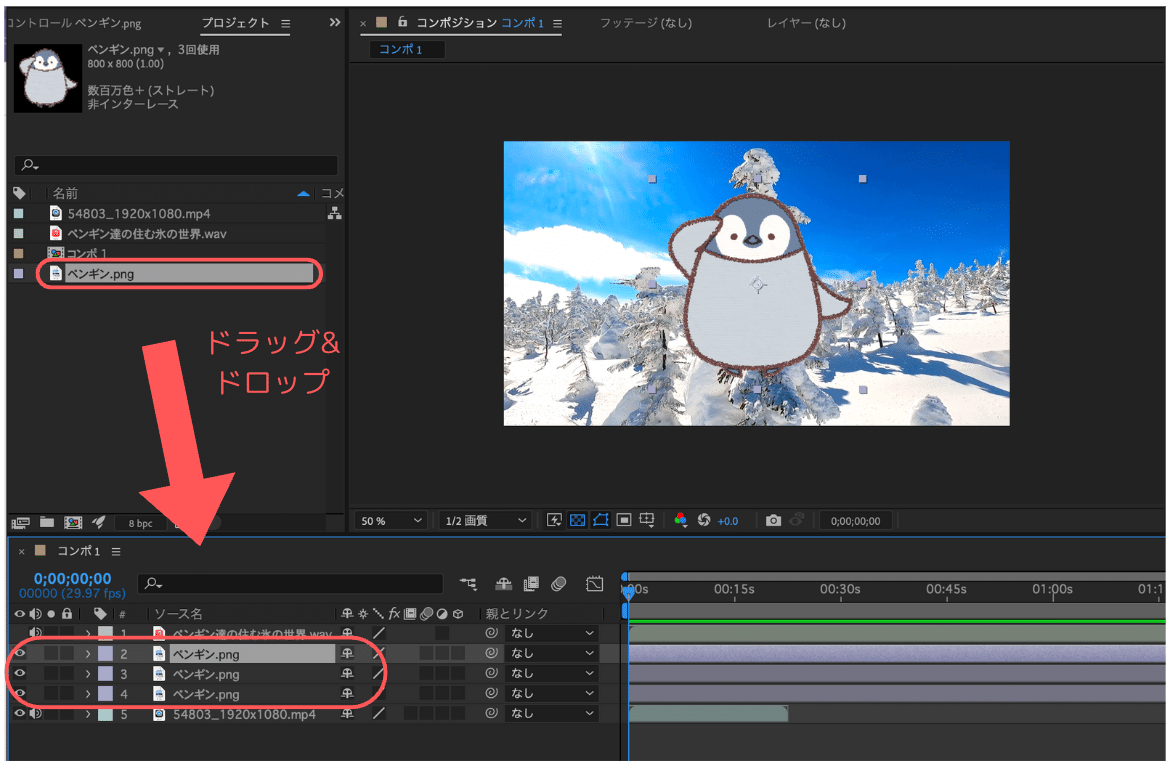Click the Project panel search field
Viewport: 1170px width, 772px height.
(x=176, y=165)
